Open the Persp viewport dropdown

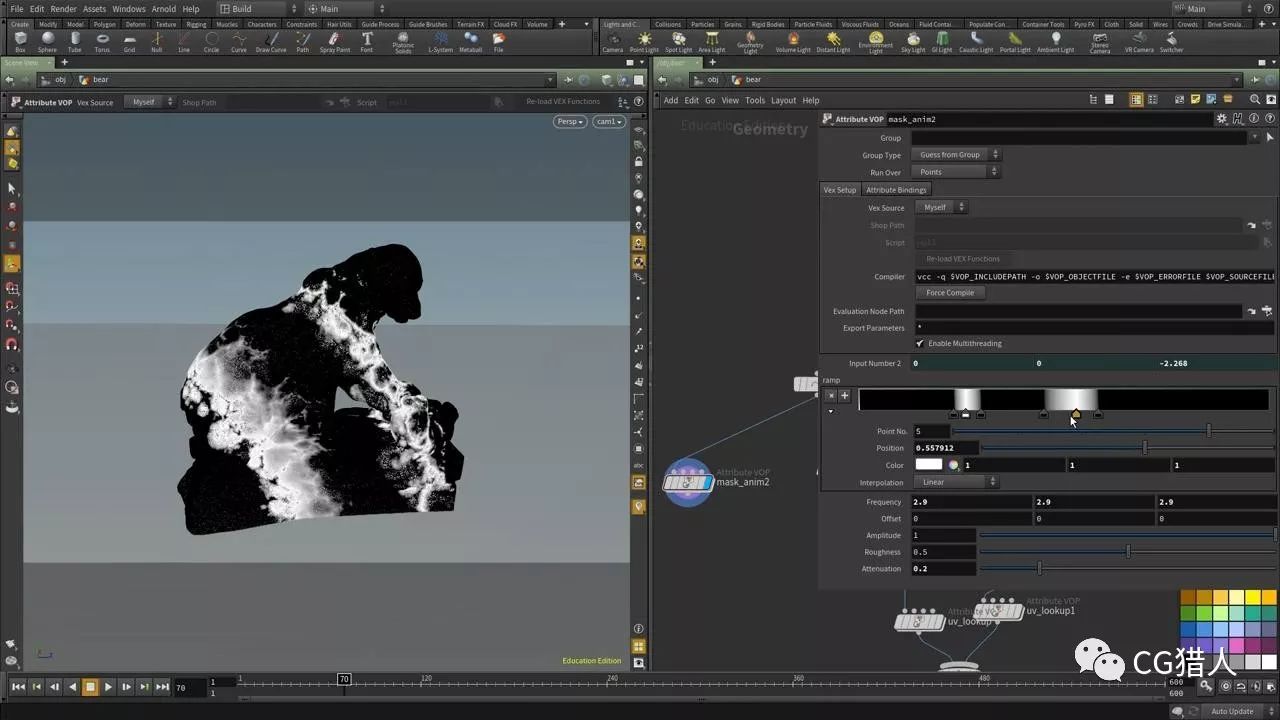click(570, 122)
